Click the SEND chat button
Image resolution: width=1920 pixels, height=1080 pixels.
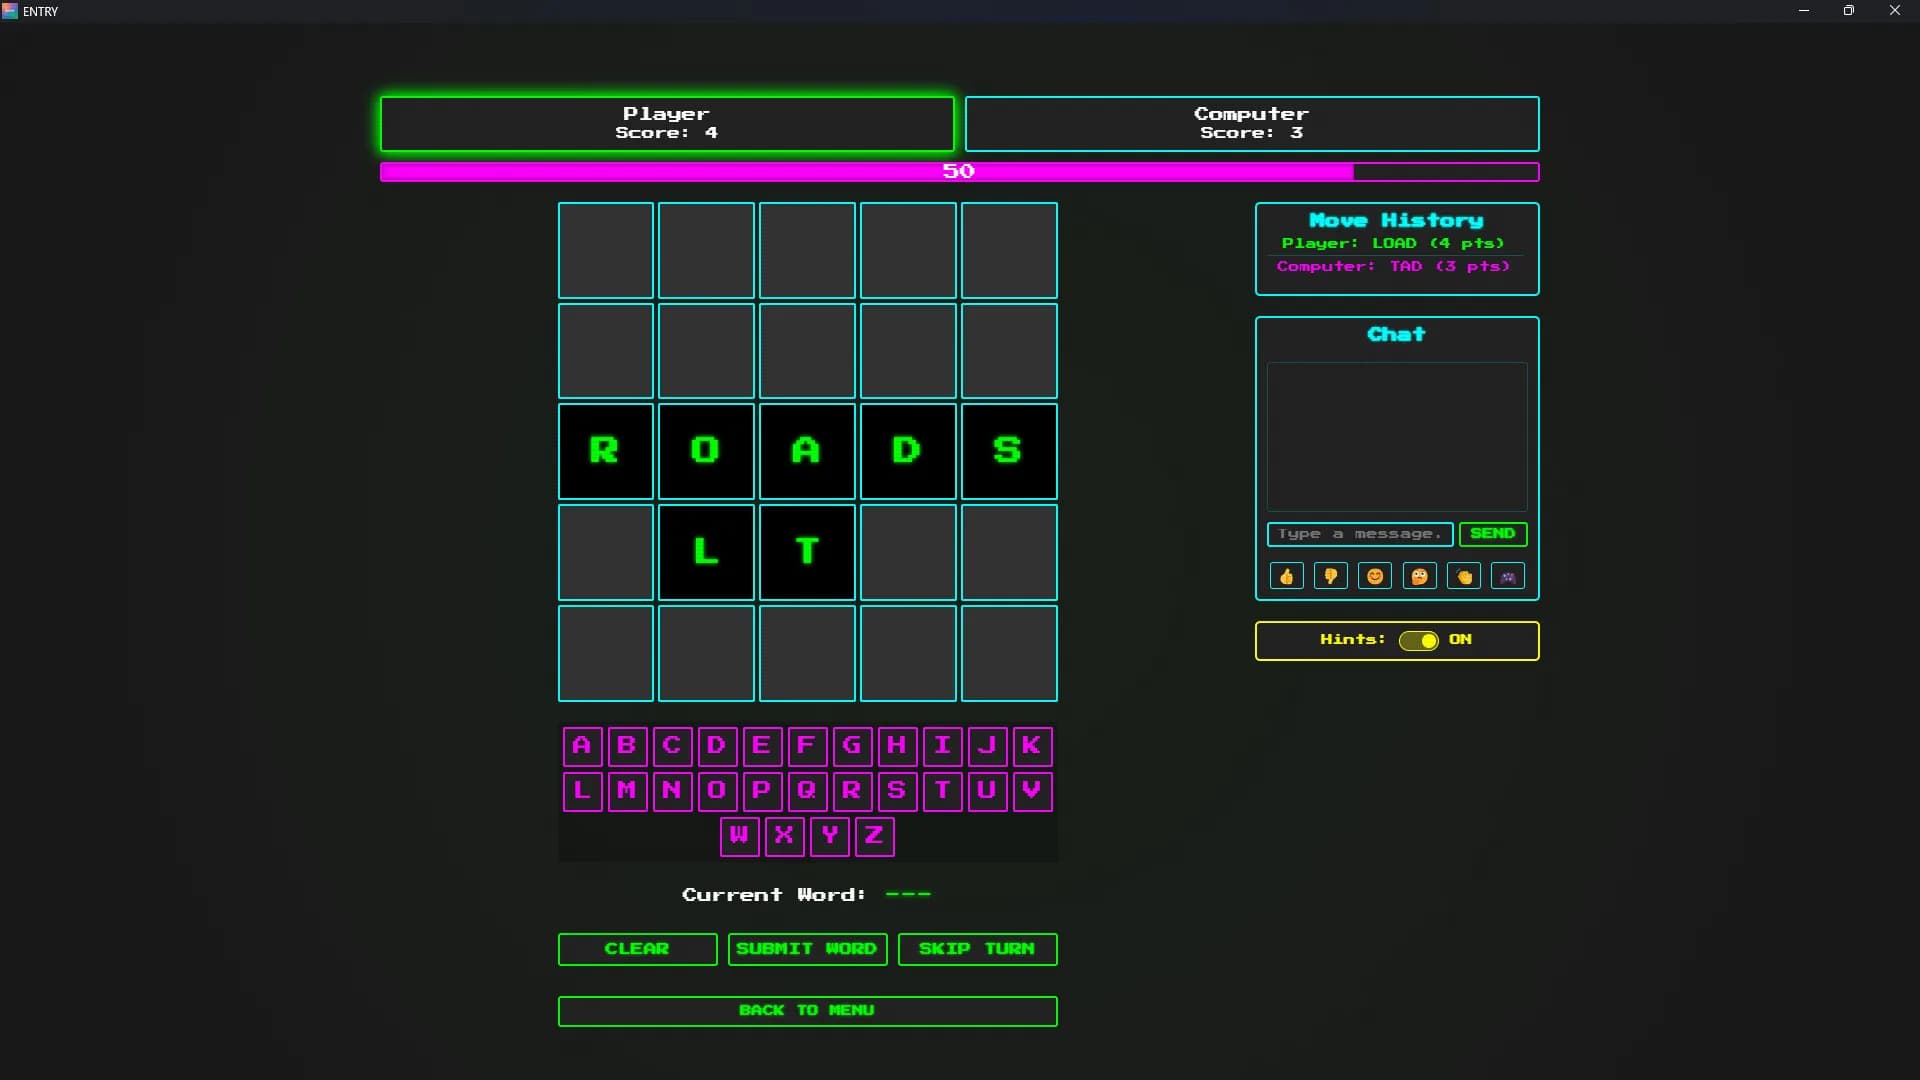coord(1493,534)
